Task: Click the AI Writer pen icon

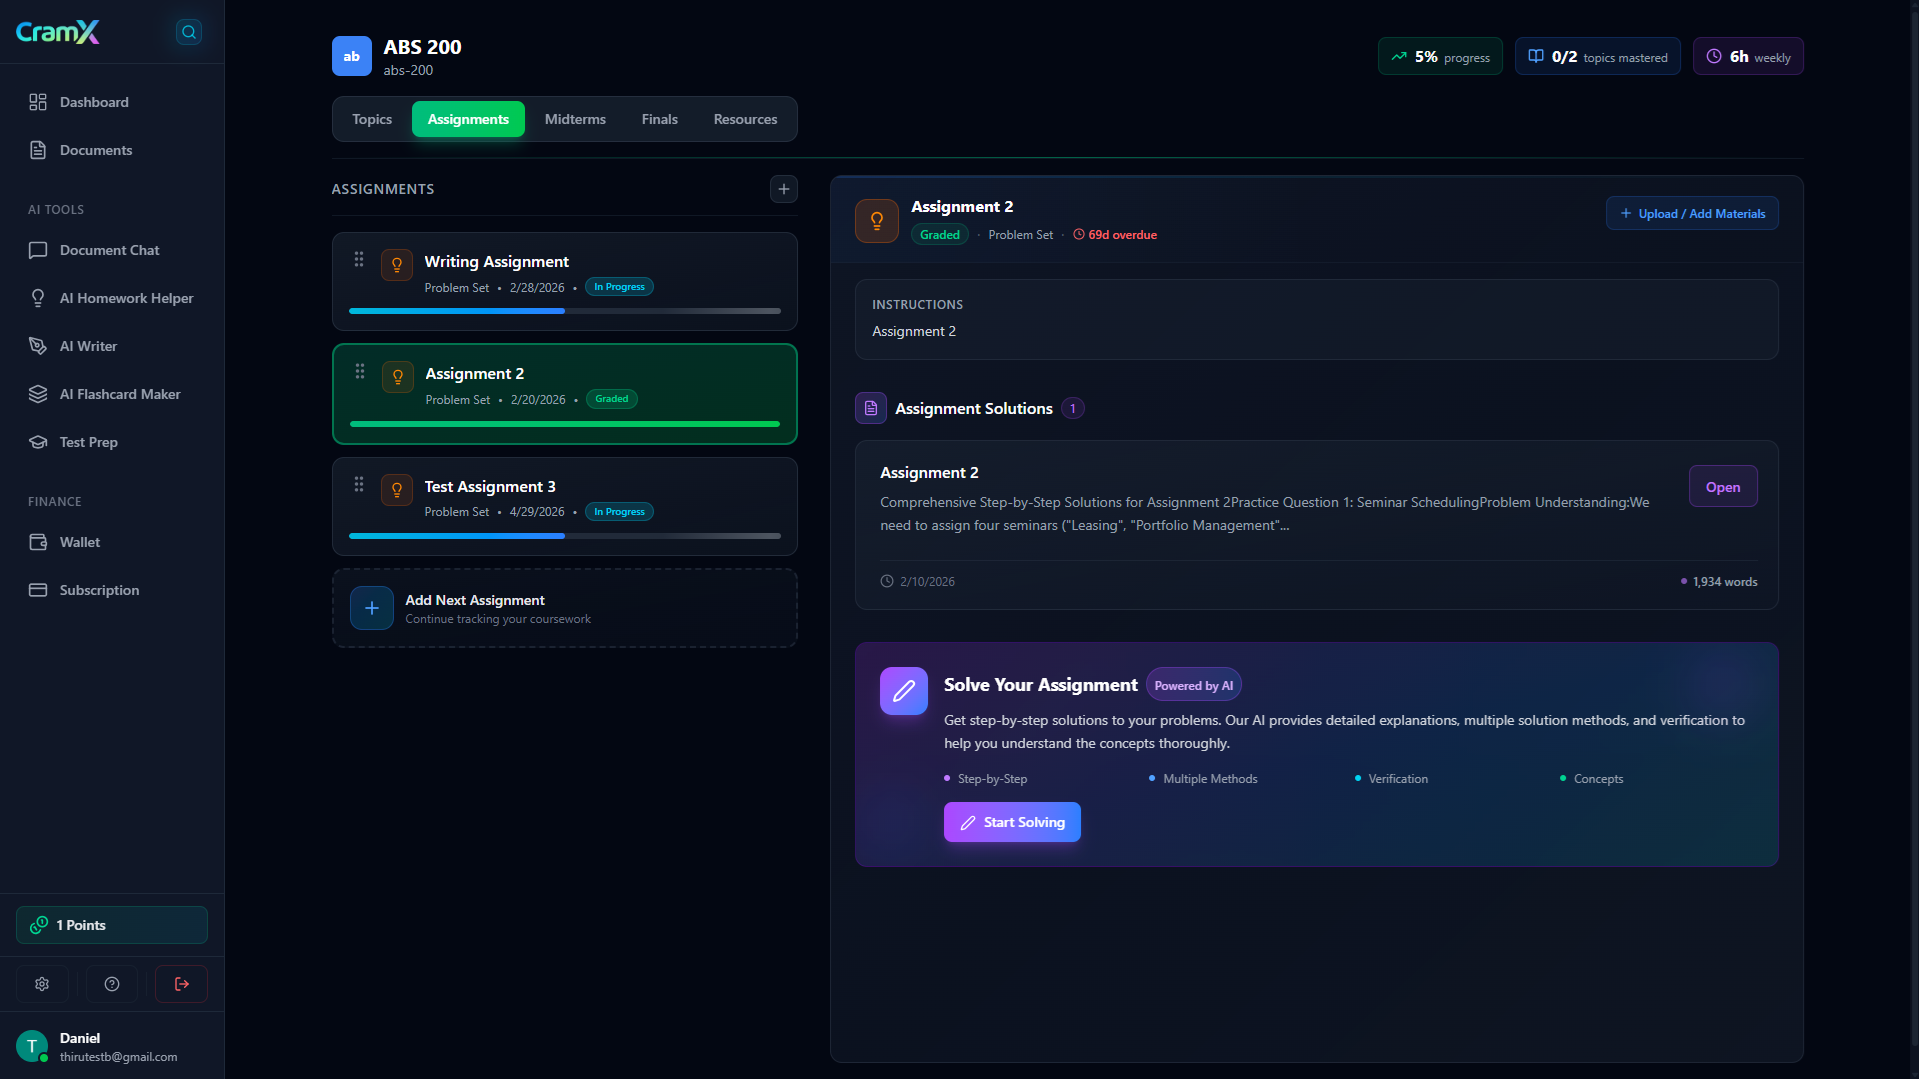Action: (38, 346)
